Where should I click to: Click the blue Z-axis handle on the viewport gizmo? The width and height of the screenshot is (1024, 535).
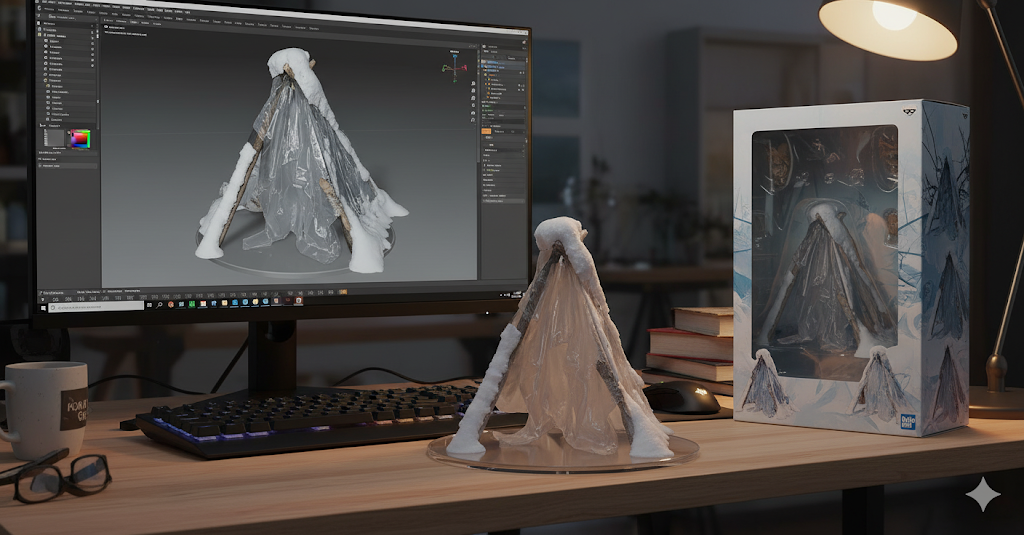pyautogui.click(x=455, y=56)
